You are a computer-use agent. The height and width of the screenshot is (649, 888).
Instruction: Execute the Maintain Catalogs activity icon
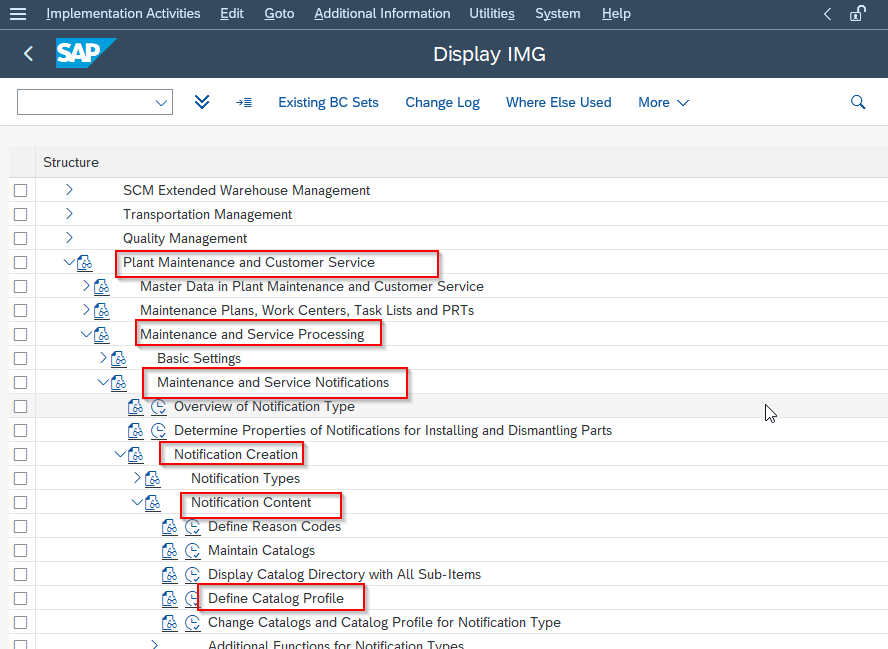(193, 550)
